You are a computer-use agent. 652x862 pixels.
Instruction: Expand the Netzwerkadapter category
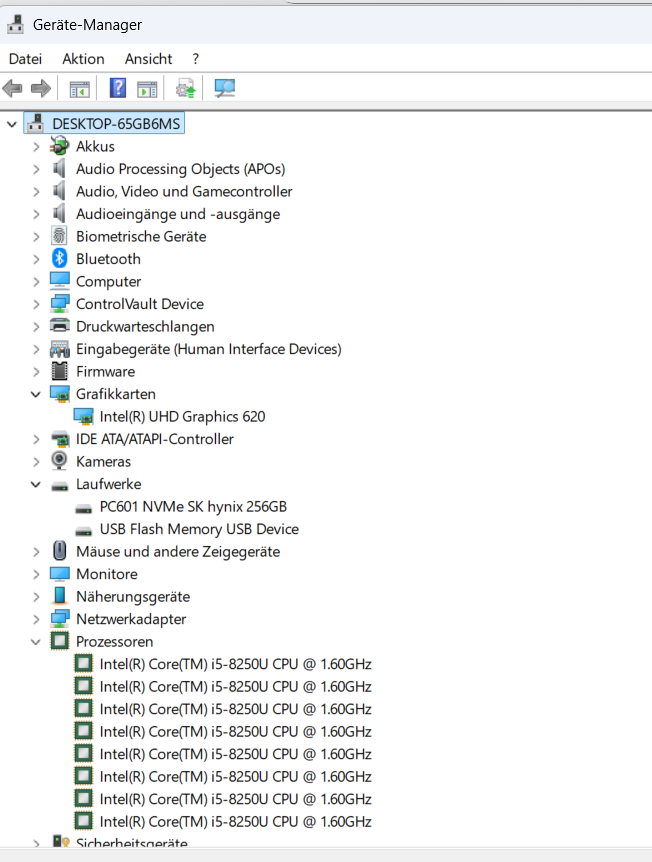(36, 619)
